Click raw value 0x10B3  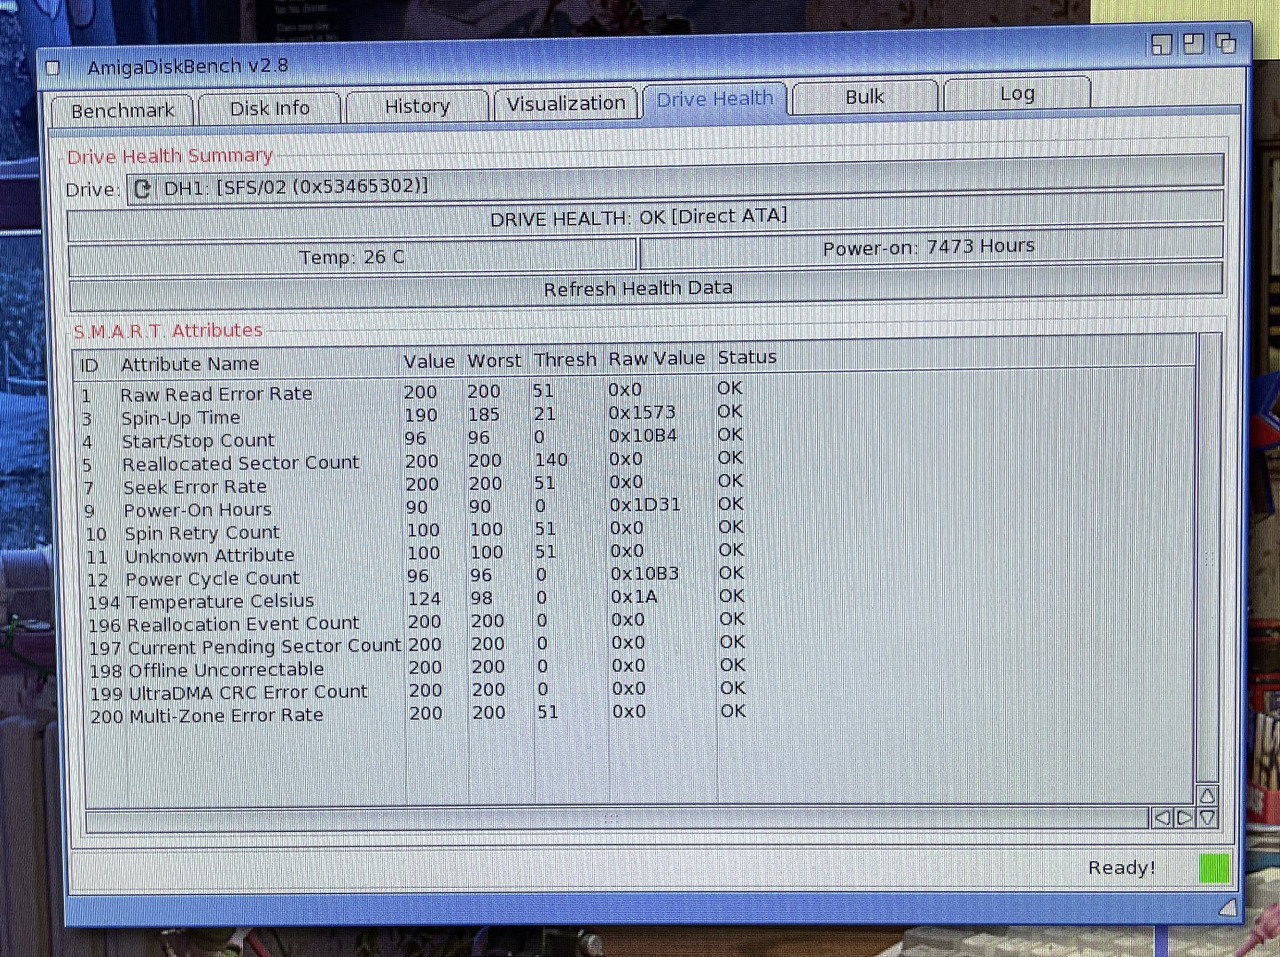(645, 573)
